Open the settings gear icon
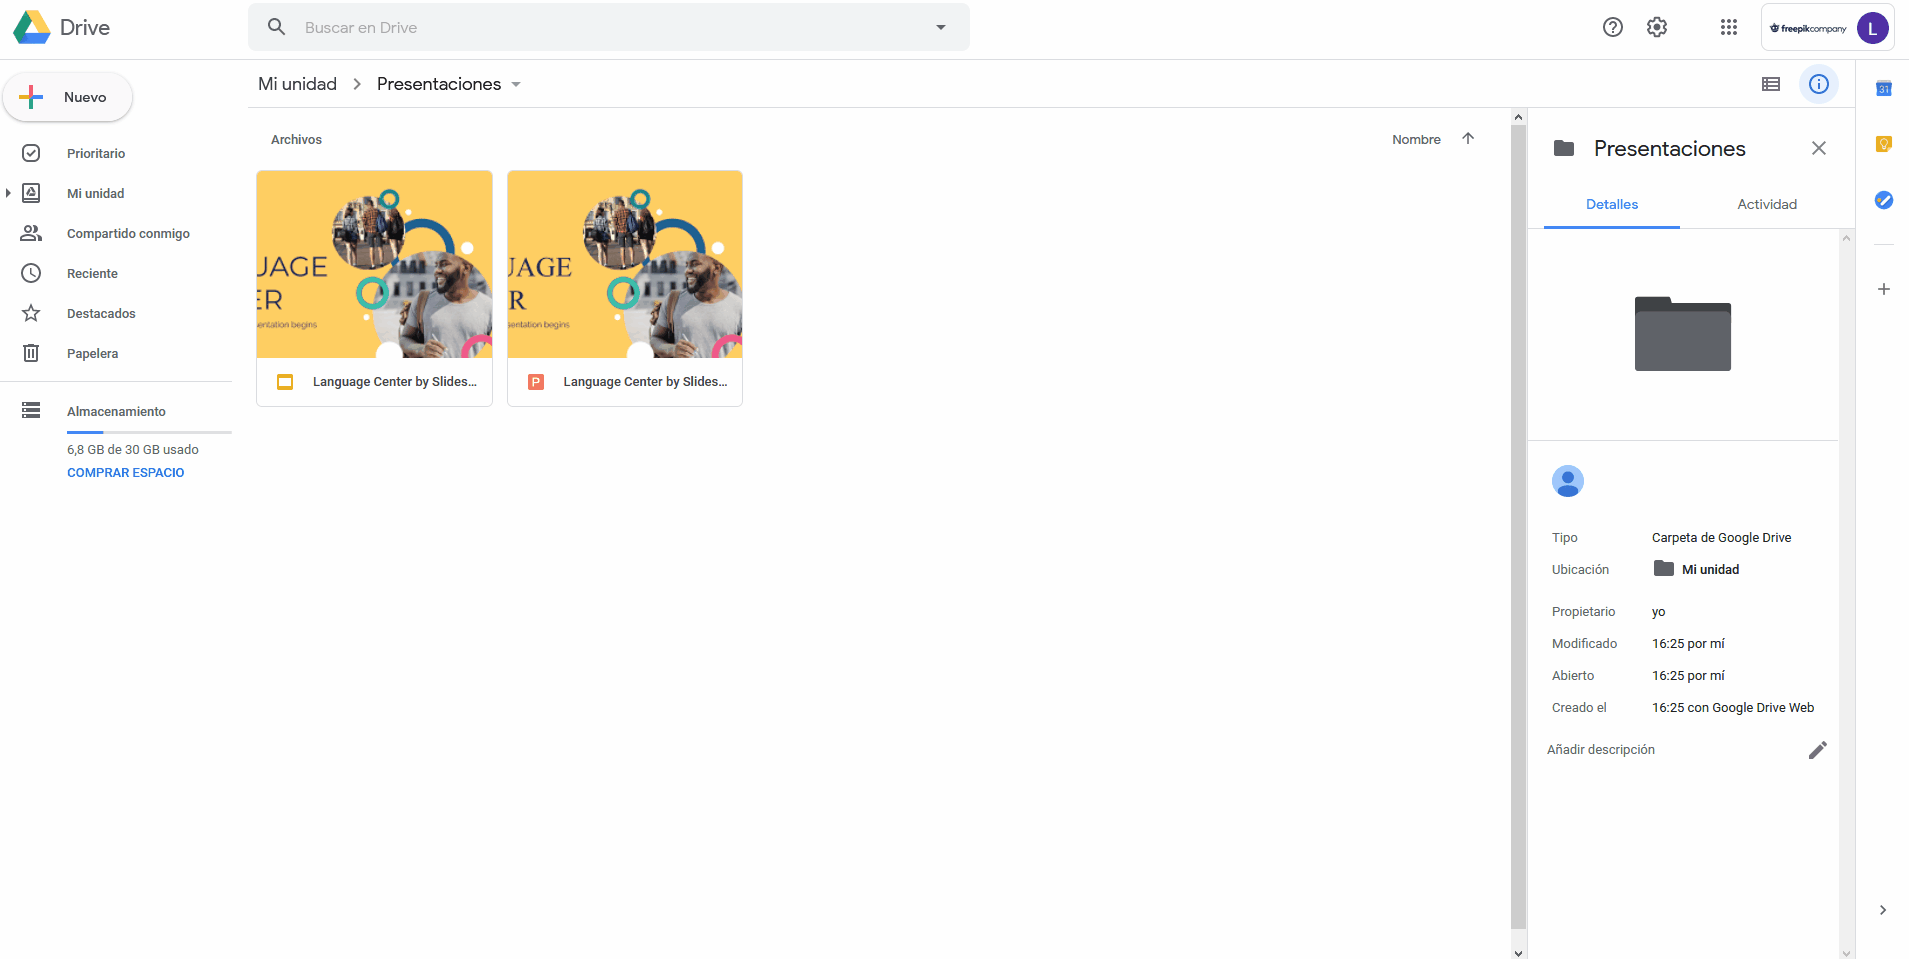1909x959 pixels. [x=1657, y=27]
